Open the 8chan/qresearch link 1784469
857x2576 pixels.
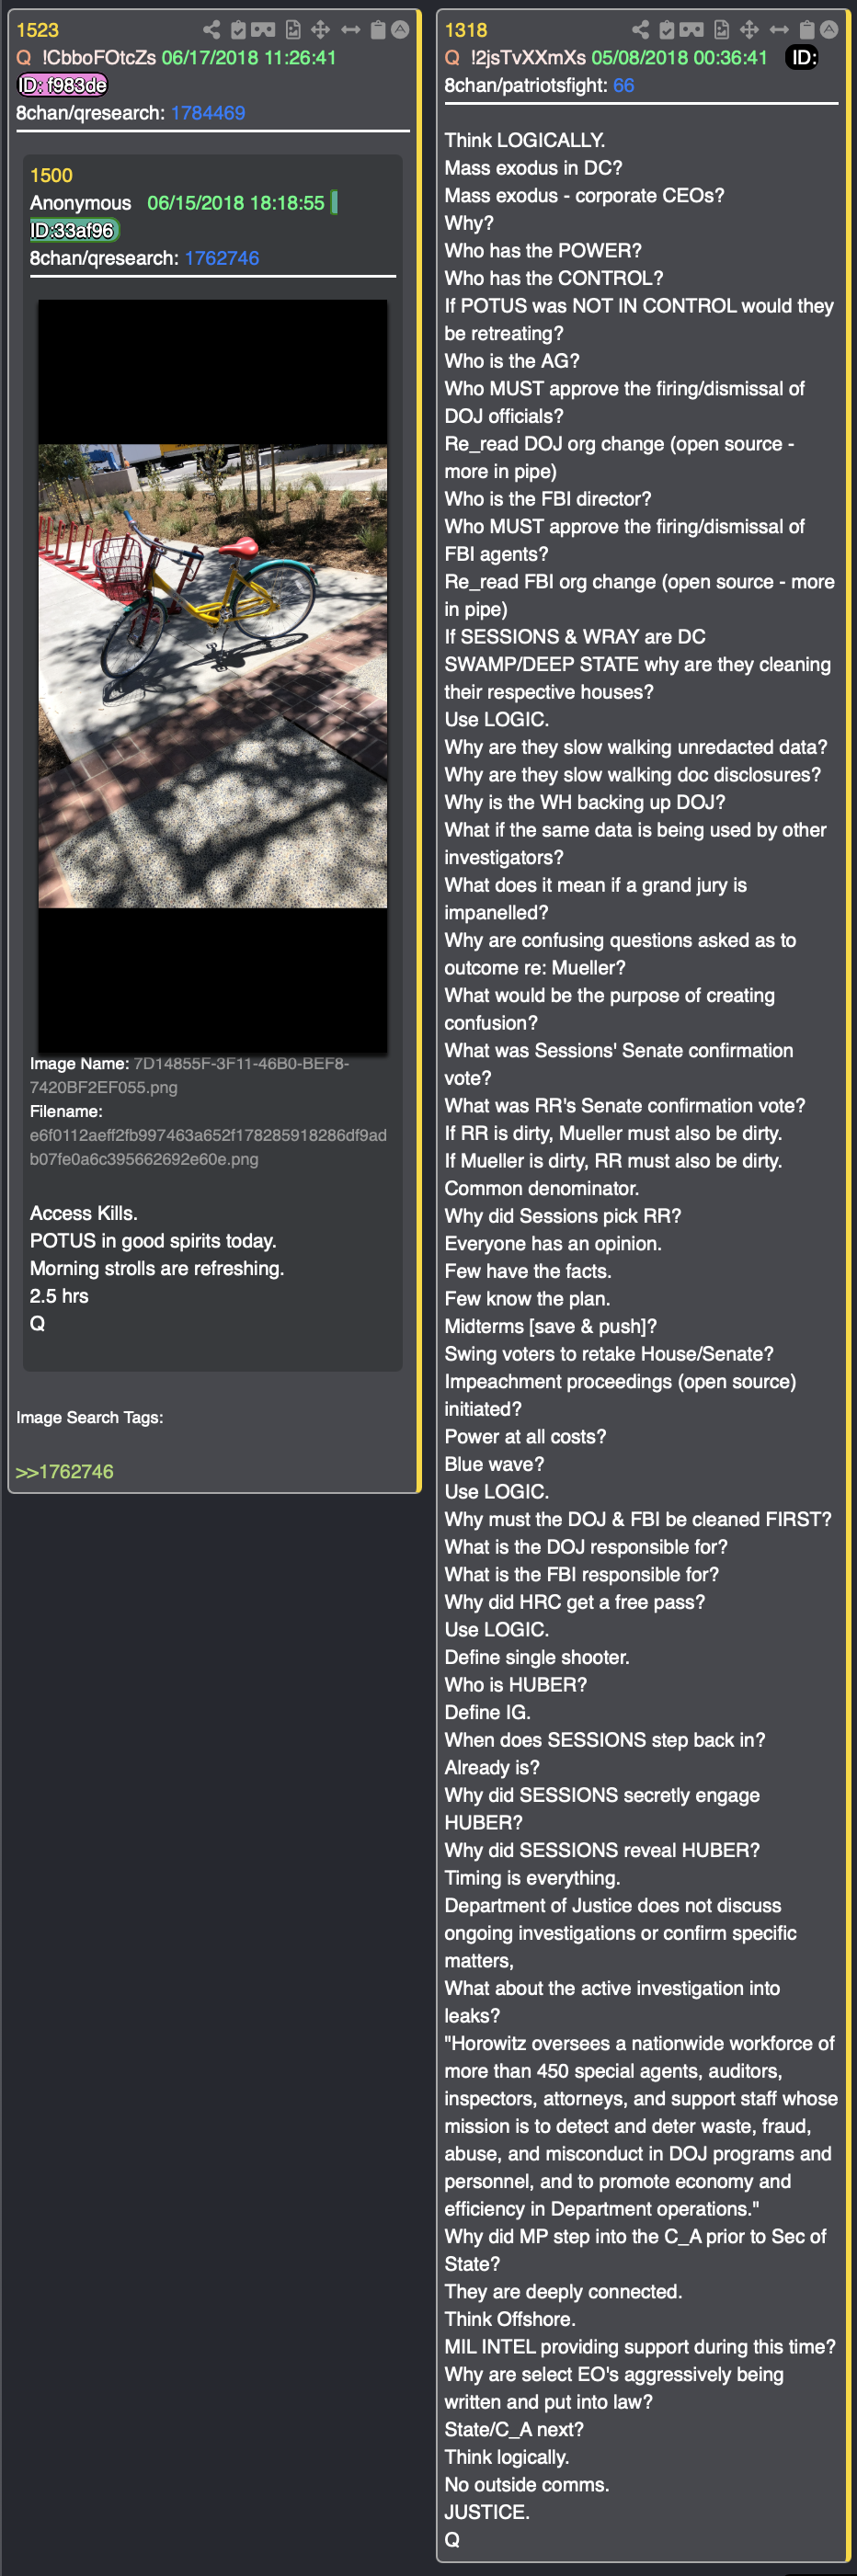[x=208, y=113]
